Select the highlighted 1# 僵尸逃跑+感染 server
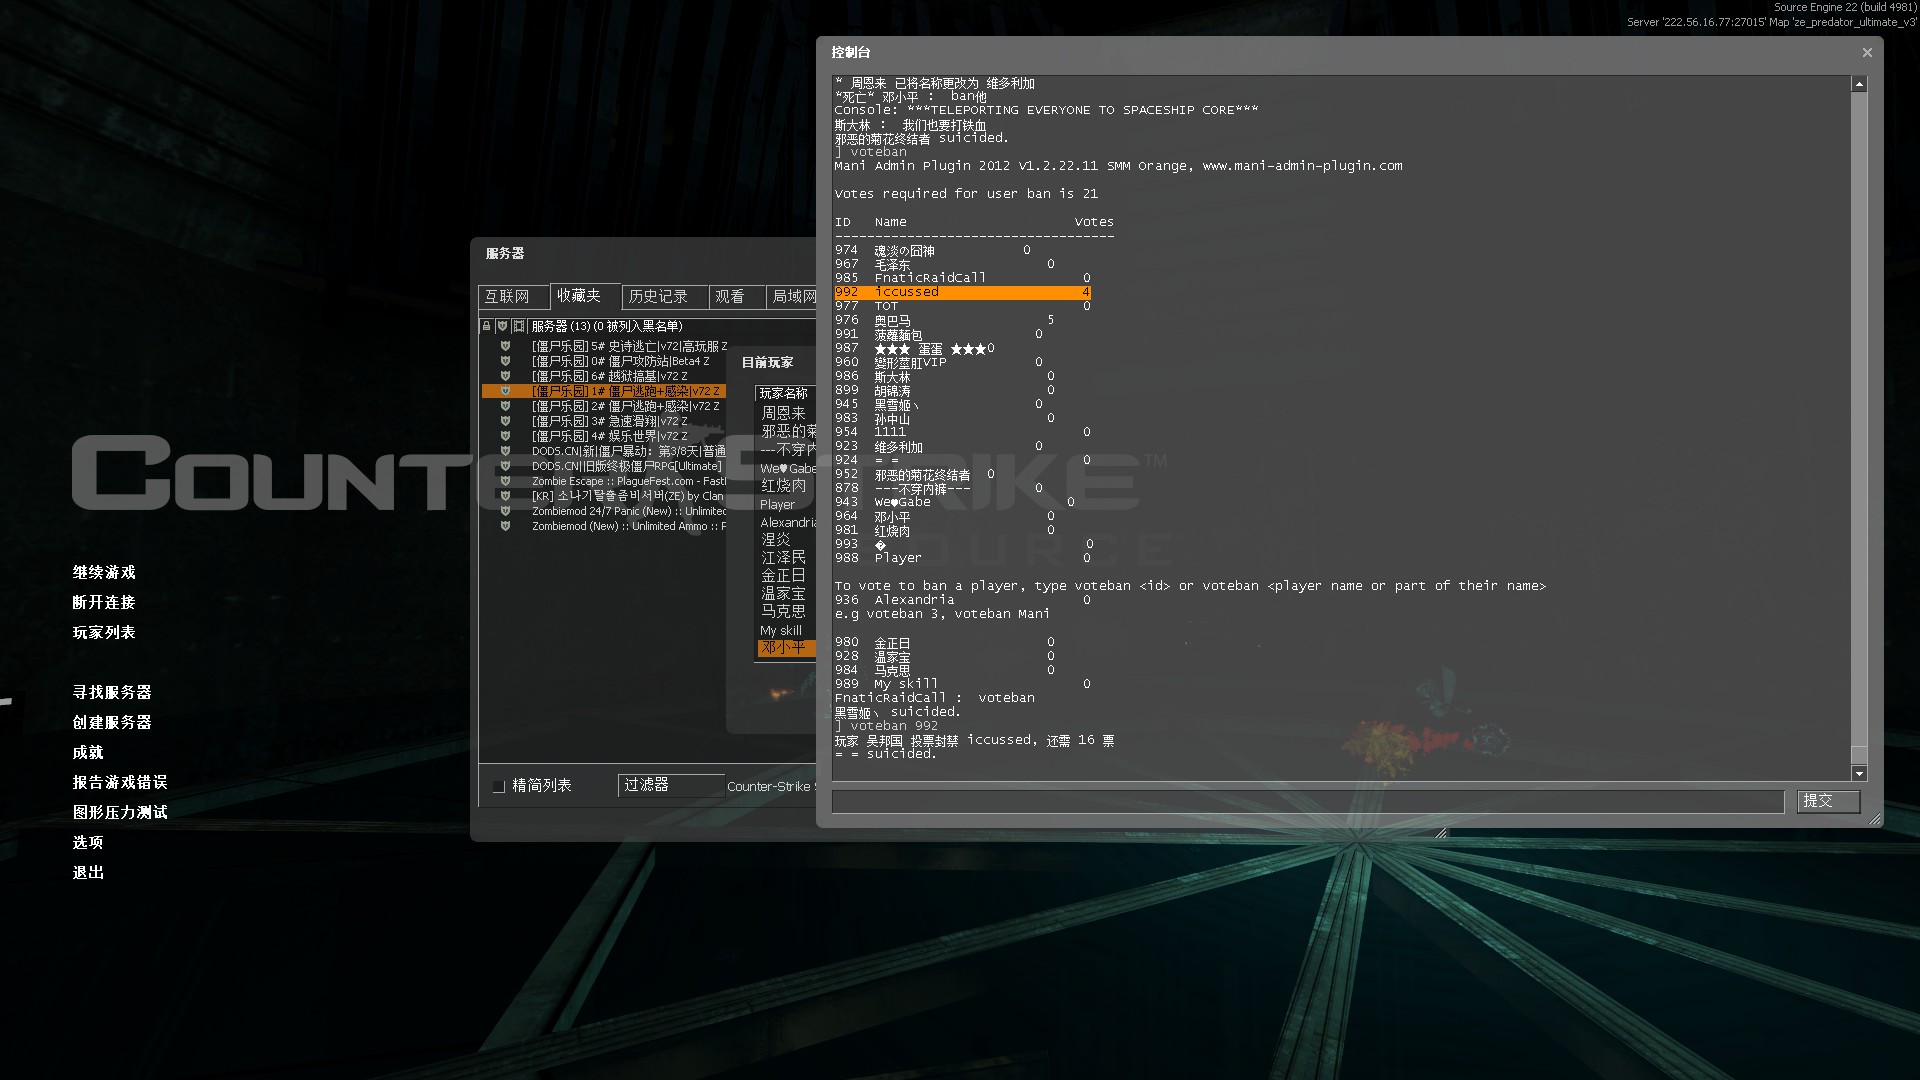This screenshot has width=1920, height=1080. 604,391
